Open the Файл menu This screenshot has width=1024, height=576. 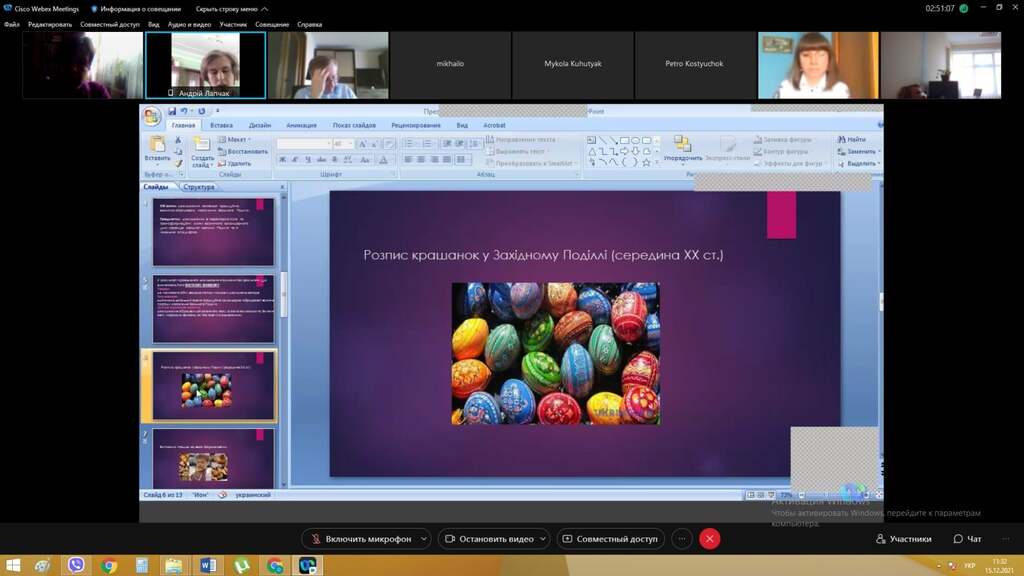pyautogui.click(x=12, y=24)
